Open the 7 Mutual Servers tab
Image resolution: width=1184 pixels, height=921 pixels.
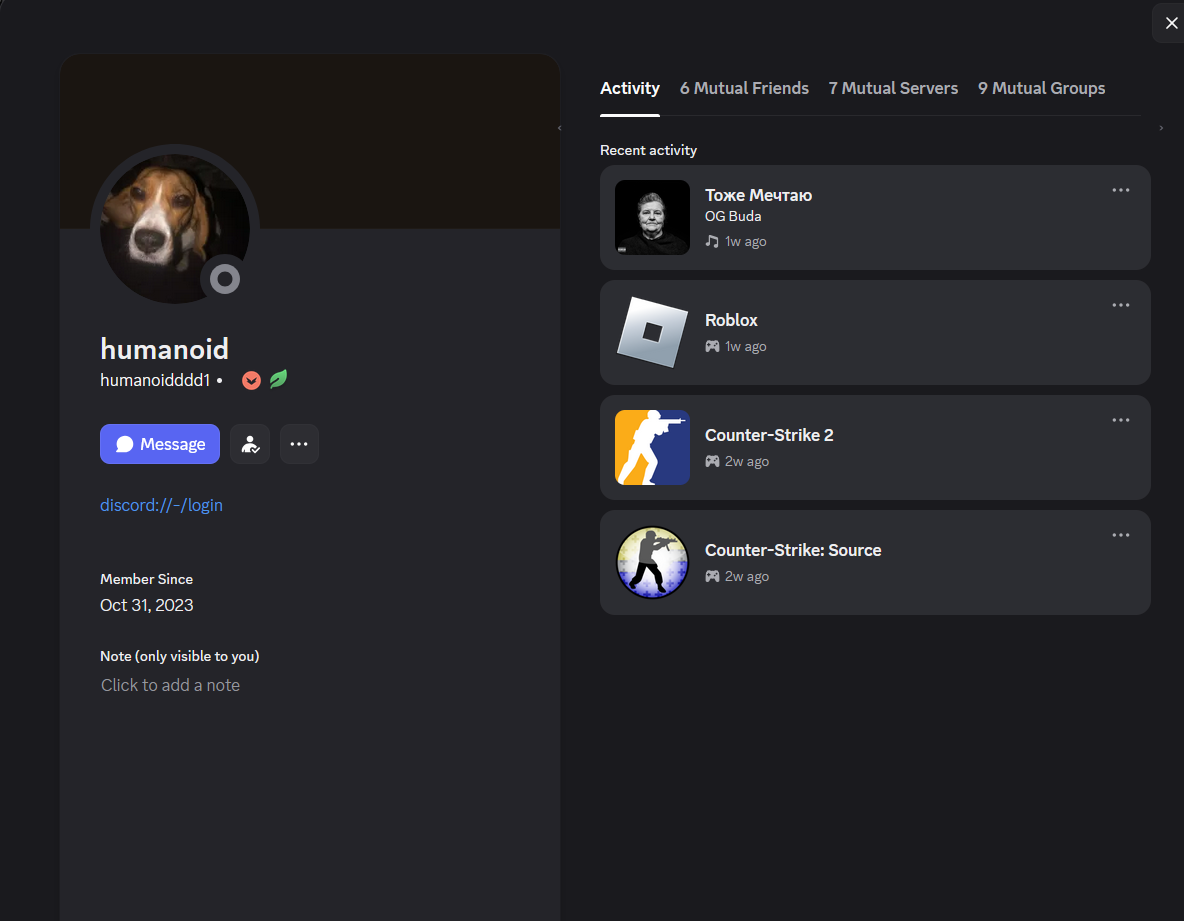[893, 88]
